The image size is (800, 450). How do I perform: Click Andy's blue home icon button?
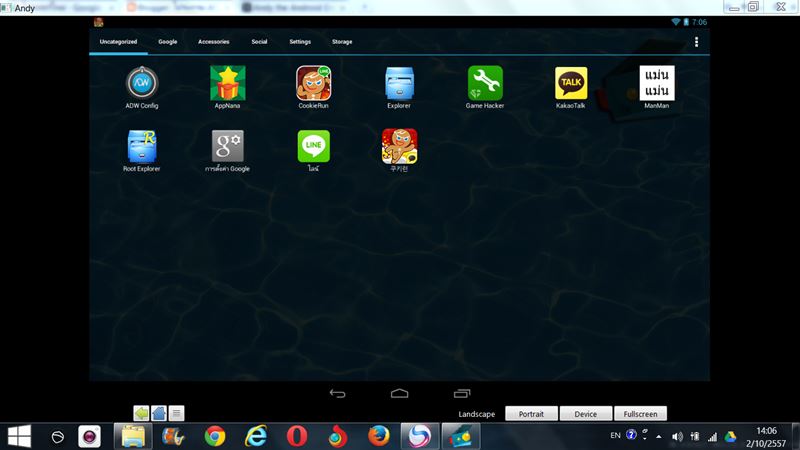click(x=159, y=413)
